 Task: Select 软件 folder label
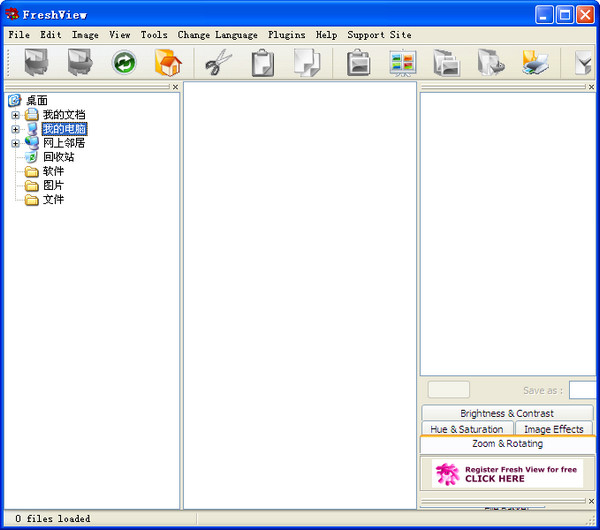(53, 171)
